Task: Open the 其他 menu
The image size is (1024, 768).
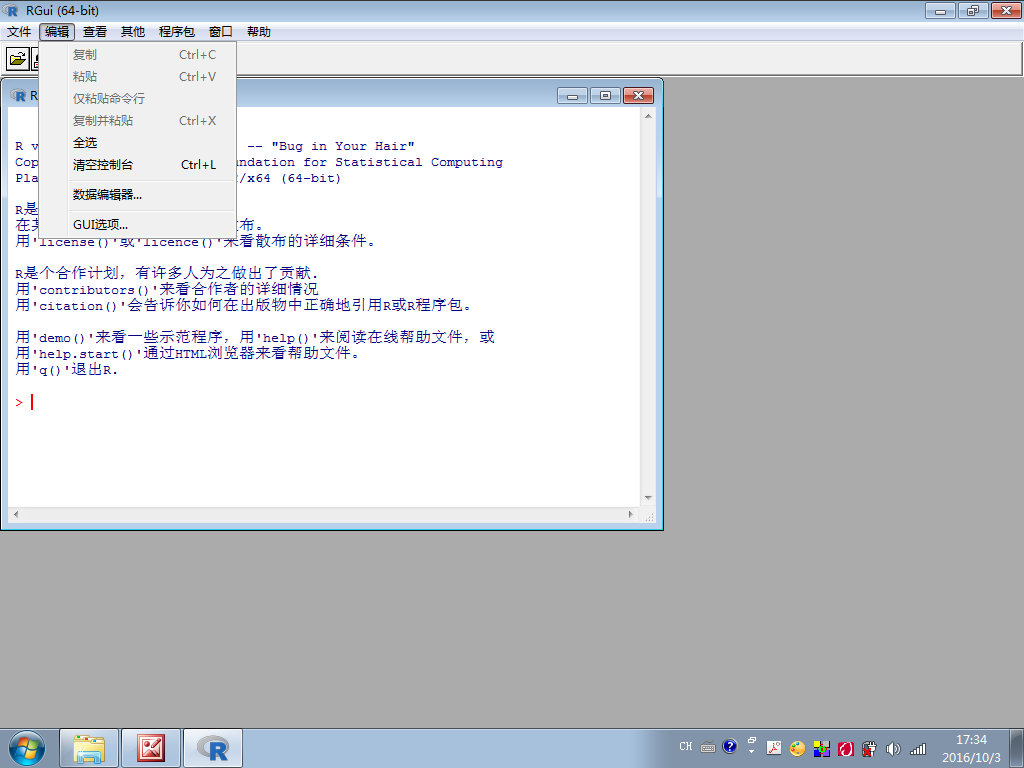Action: (133, 31)
